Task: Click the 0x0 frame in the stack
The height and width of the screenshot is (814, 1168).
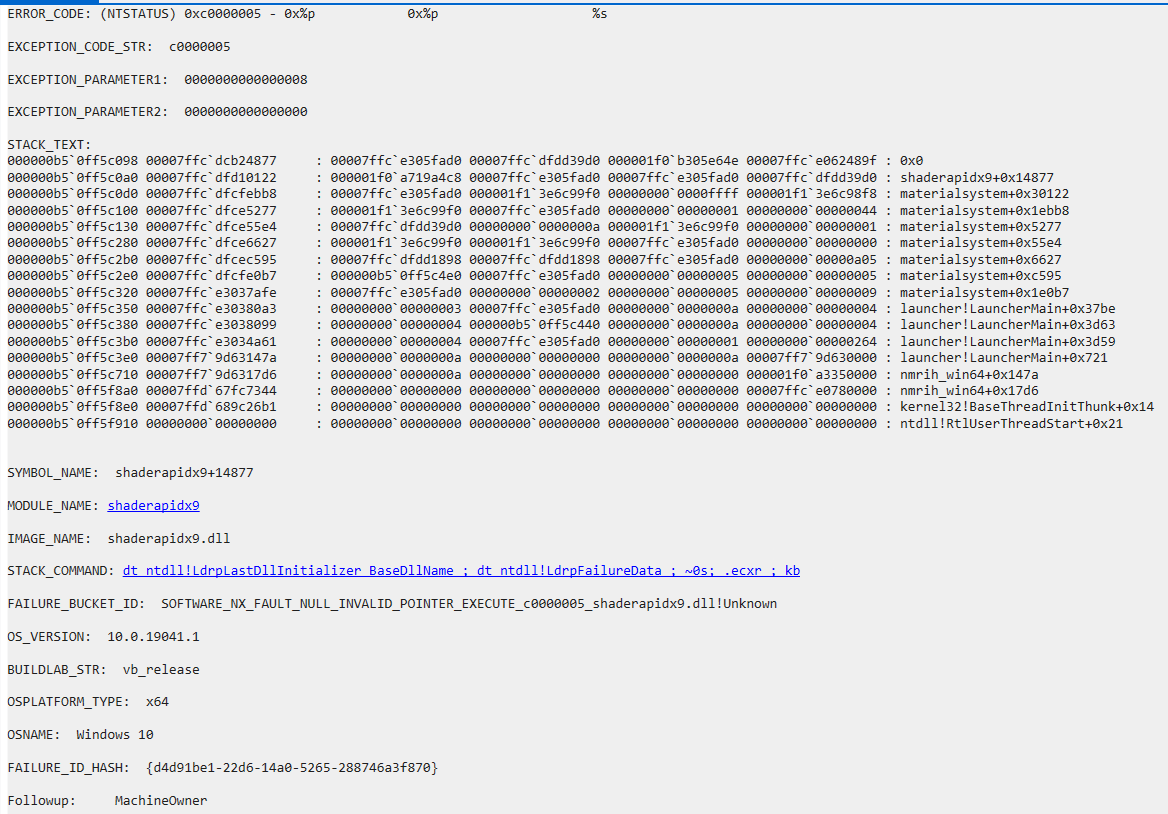Action: (x=912, y=161)
